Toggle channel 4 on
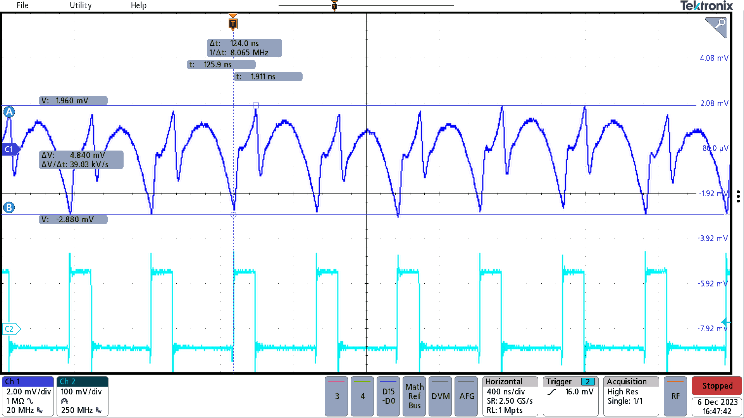Screen dimensions: 744x418 [x=363, y=396]
